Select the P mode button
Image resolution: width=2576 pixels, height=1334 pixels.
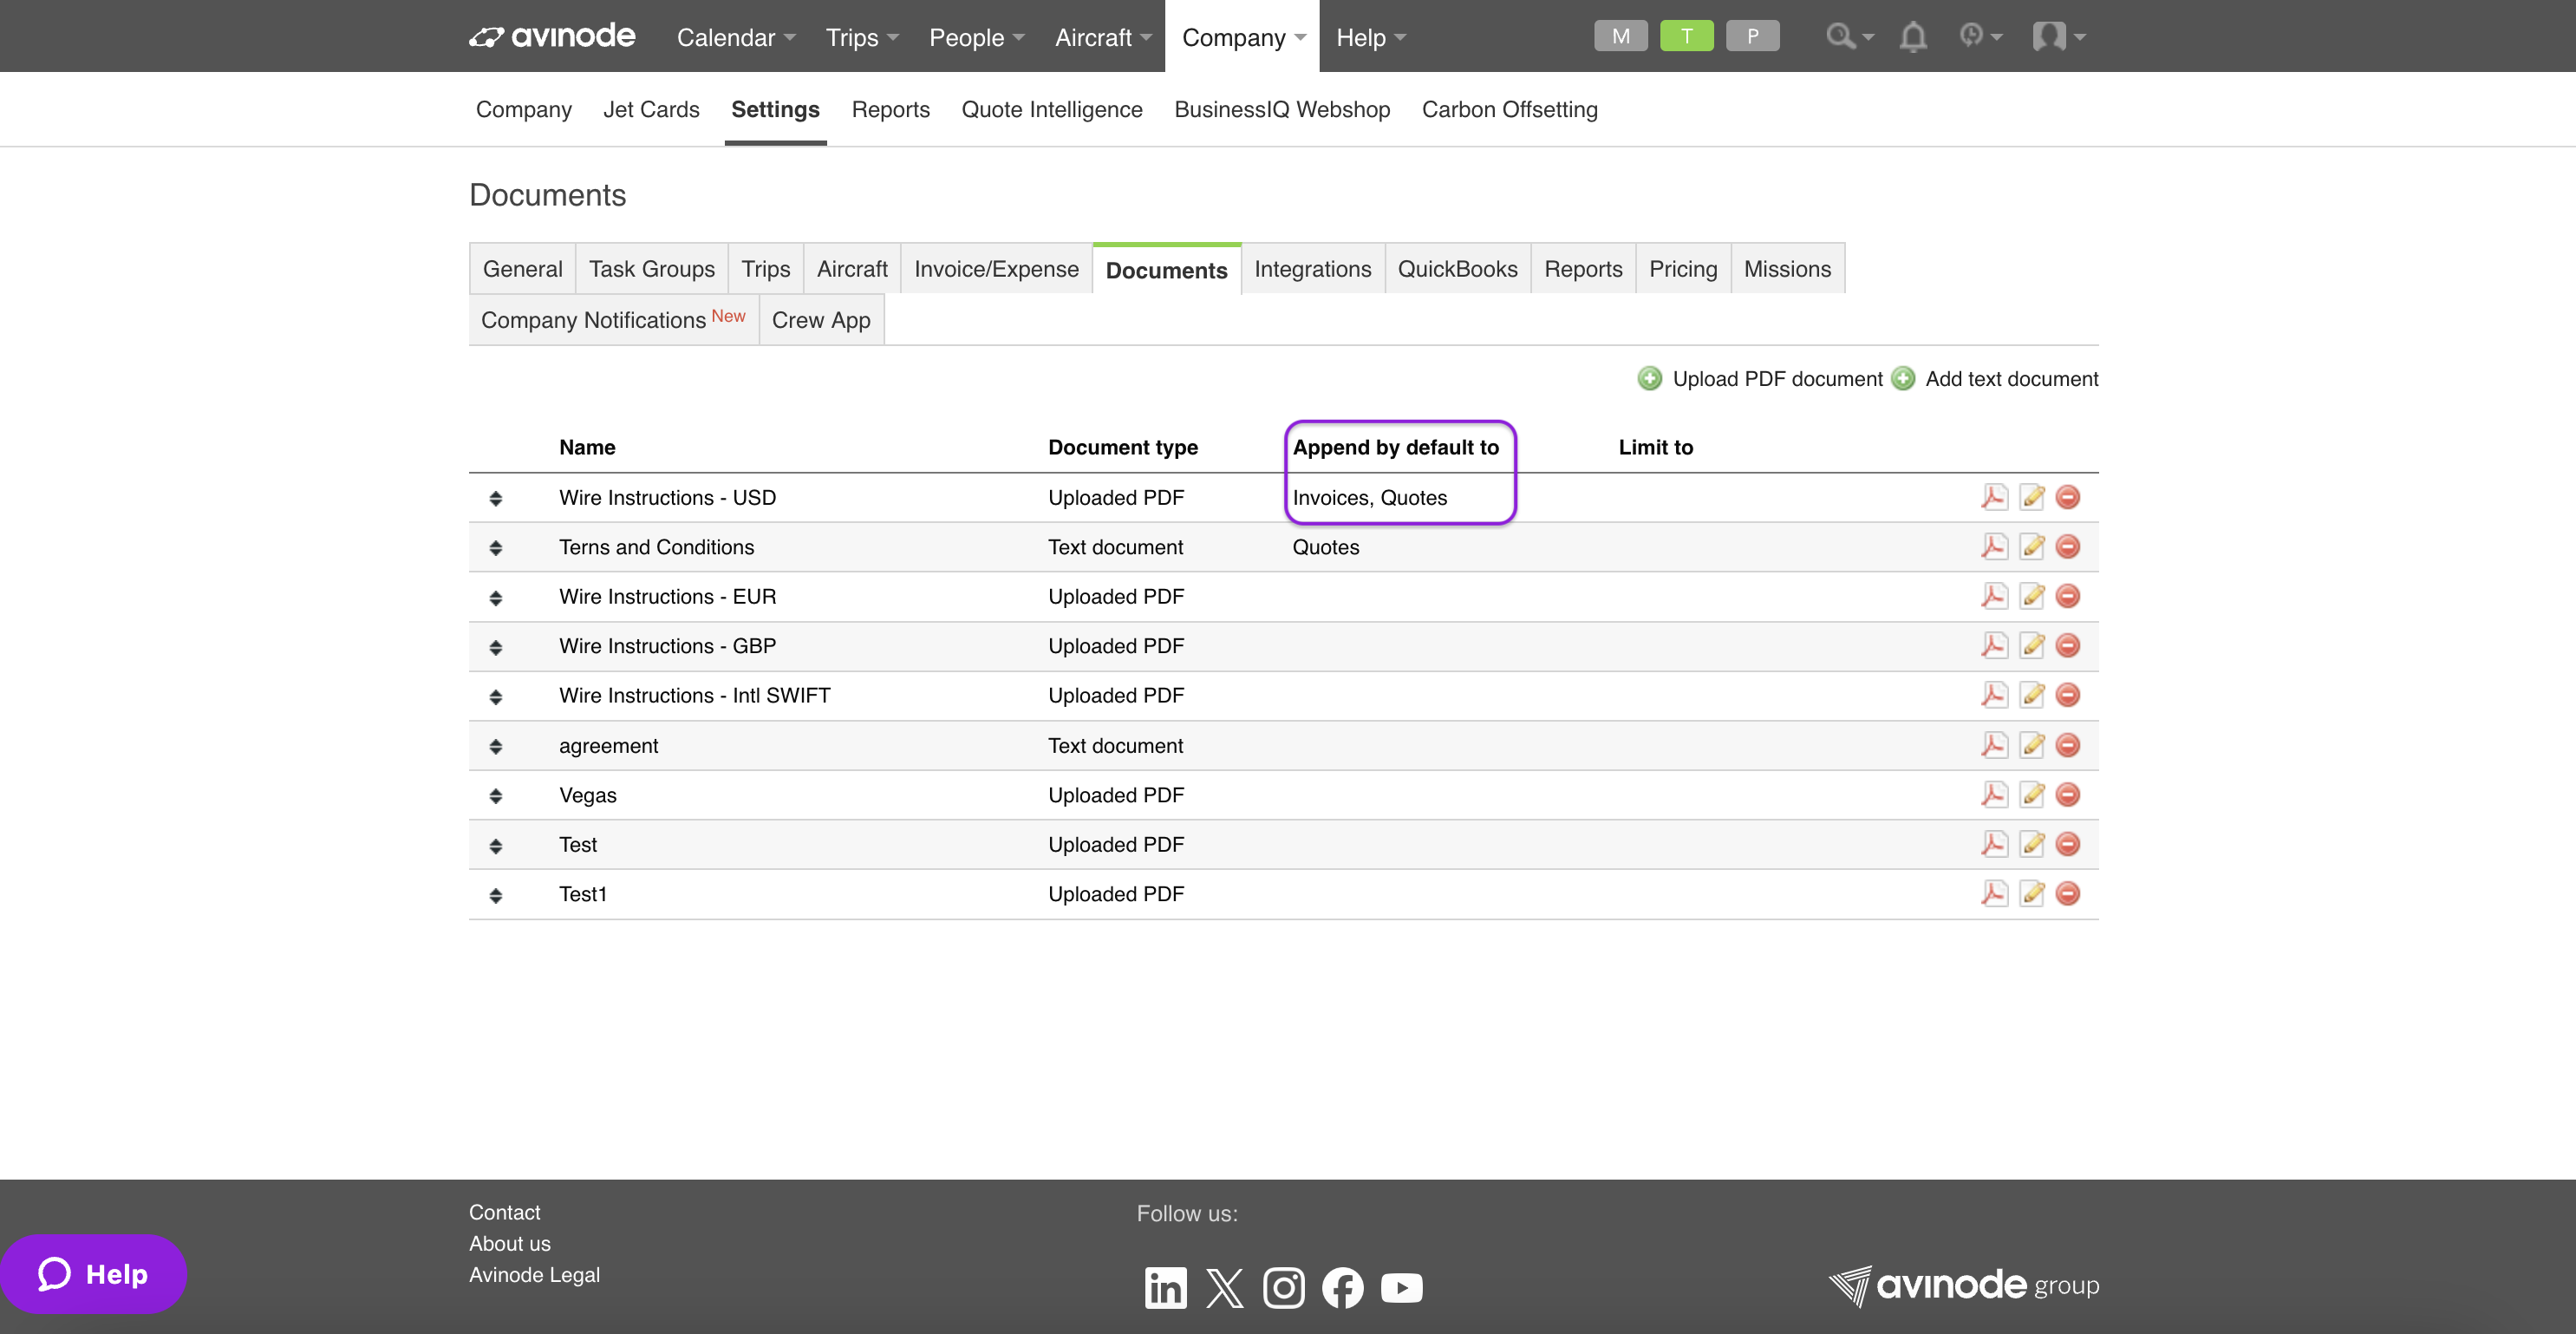[x=1753, y=36]
